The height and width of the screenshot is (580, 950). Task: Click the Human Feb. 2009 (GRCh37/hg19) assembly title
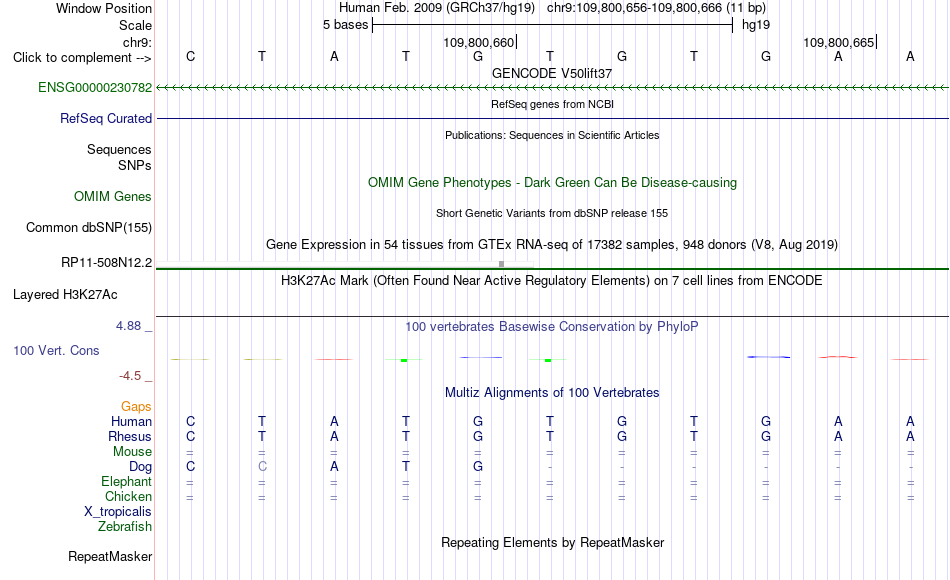tap(437, 8)
